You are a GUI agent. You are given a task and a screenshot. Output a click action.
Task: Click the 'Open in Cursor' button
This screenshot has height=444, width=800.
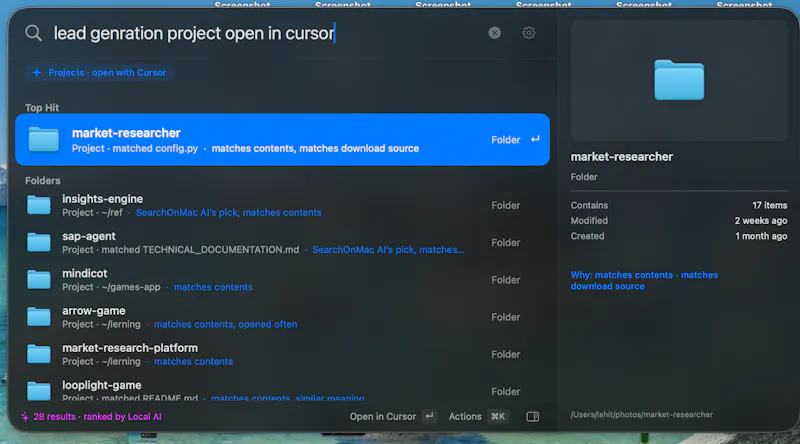(383, 416)
